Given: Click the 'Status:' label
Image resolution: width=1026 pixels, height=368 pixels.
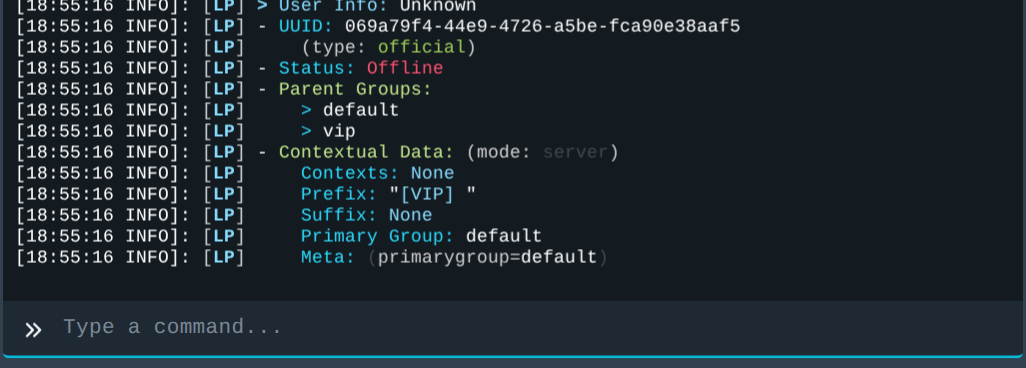Looking at the screenshot, I should coord(317,69).
